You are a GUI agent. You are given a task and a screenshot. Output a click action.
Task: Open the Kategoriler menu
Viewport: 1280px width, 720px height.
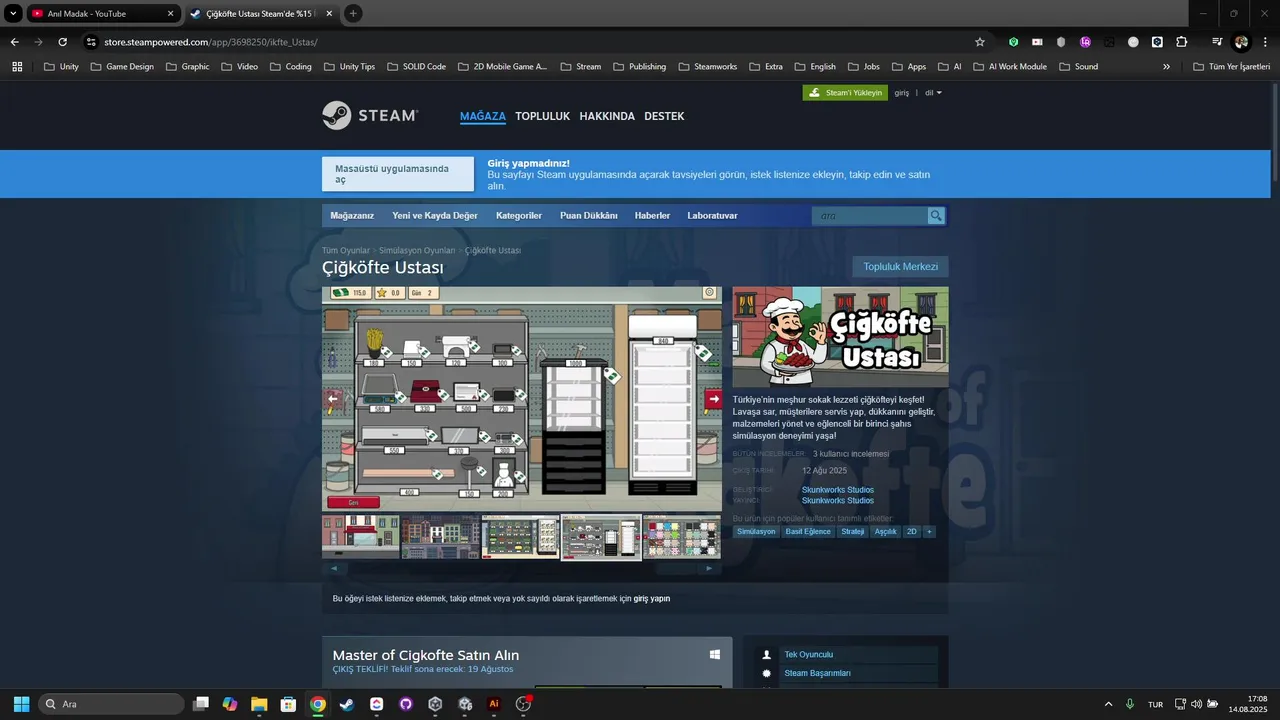click(519, 215)
